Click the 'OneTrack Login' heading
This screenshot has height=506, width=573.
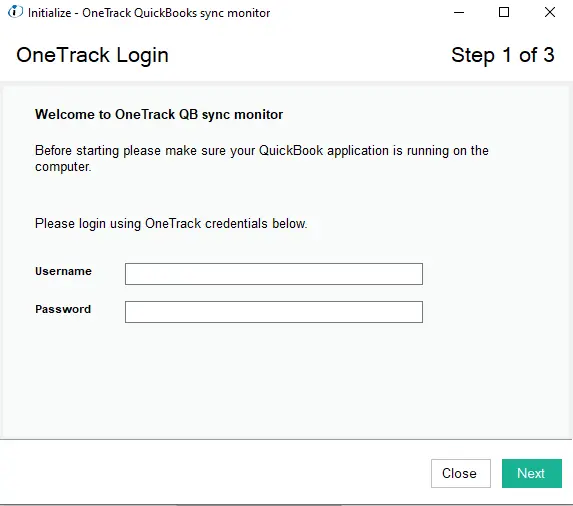[92, 56]
